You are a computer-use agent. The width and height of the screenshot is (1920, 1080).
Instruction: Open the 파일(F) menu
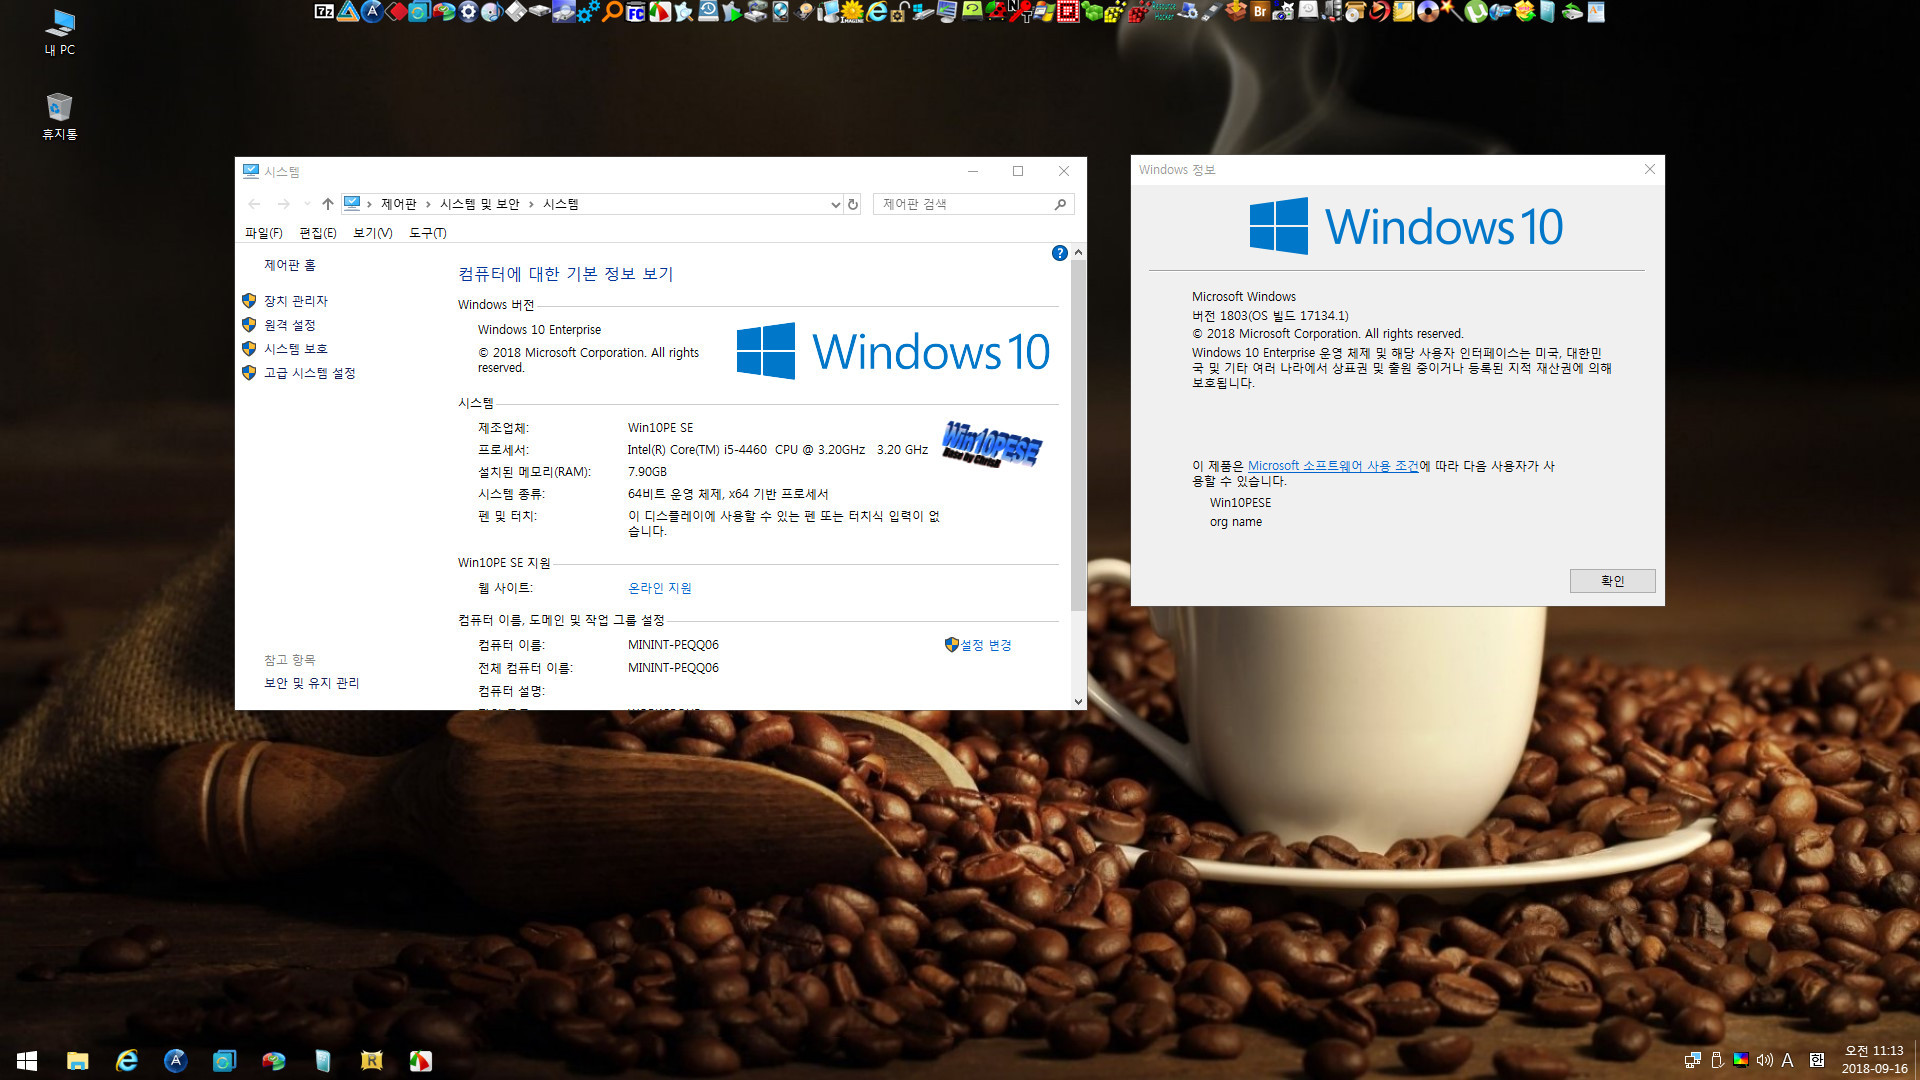[x=264, y=233]
